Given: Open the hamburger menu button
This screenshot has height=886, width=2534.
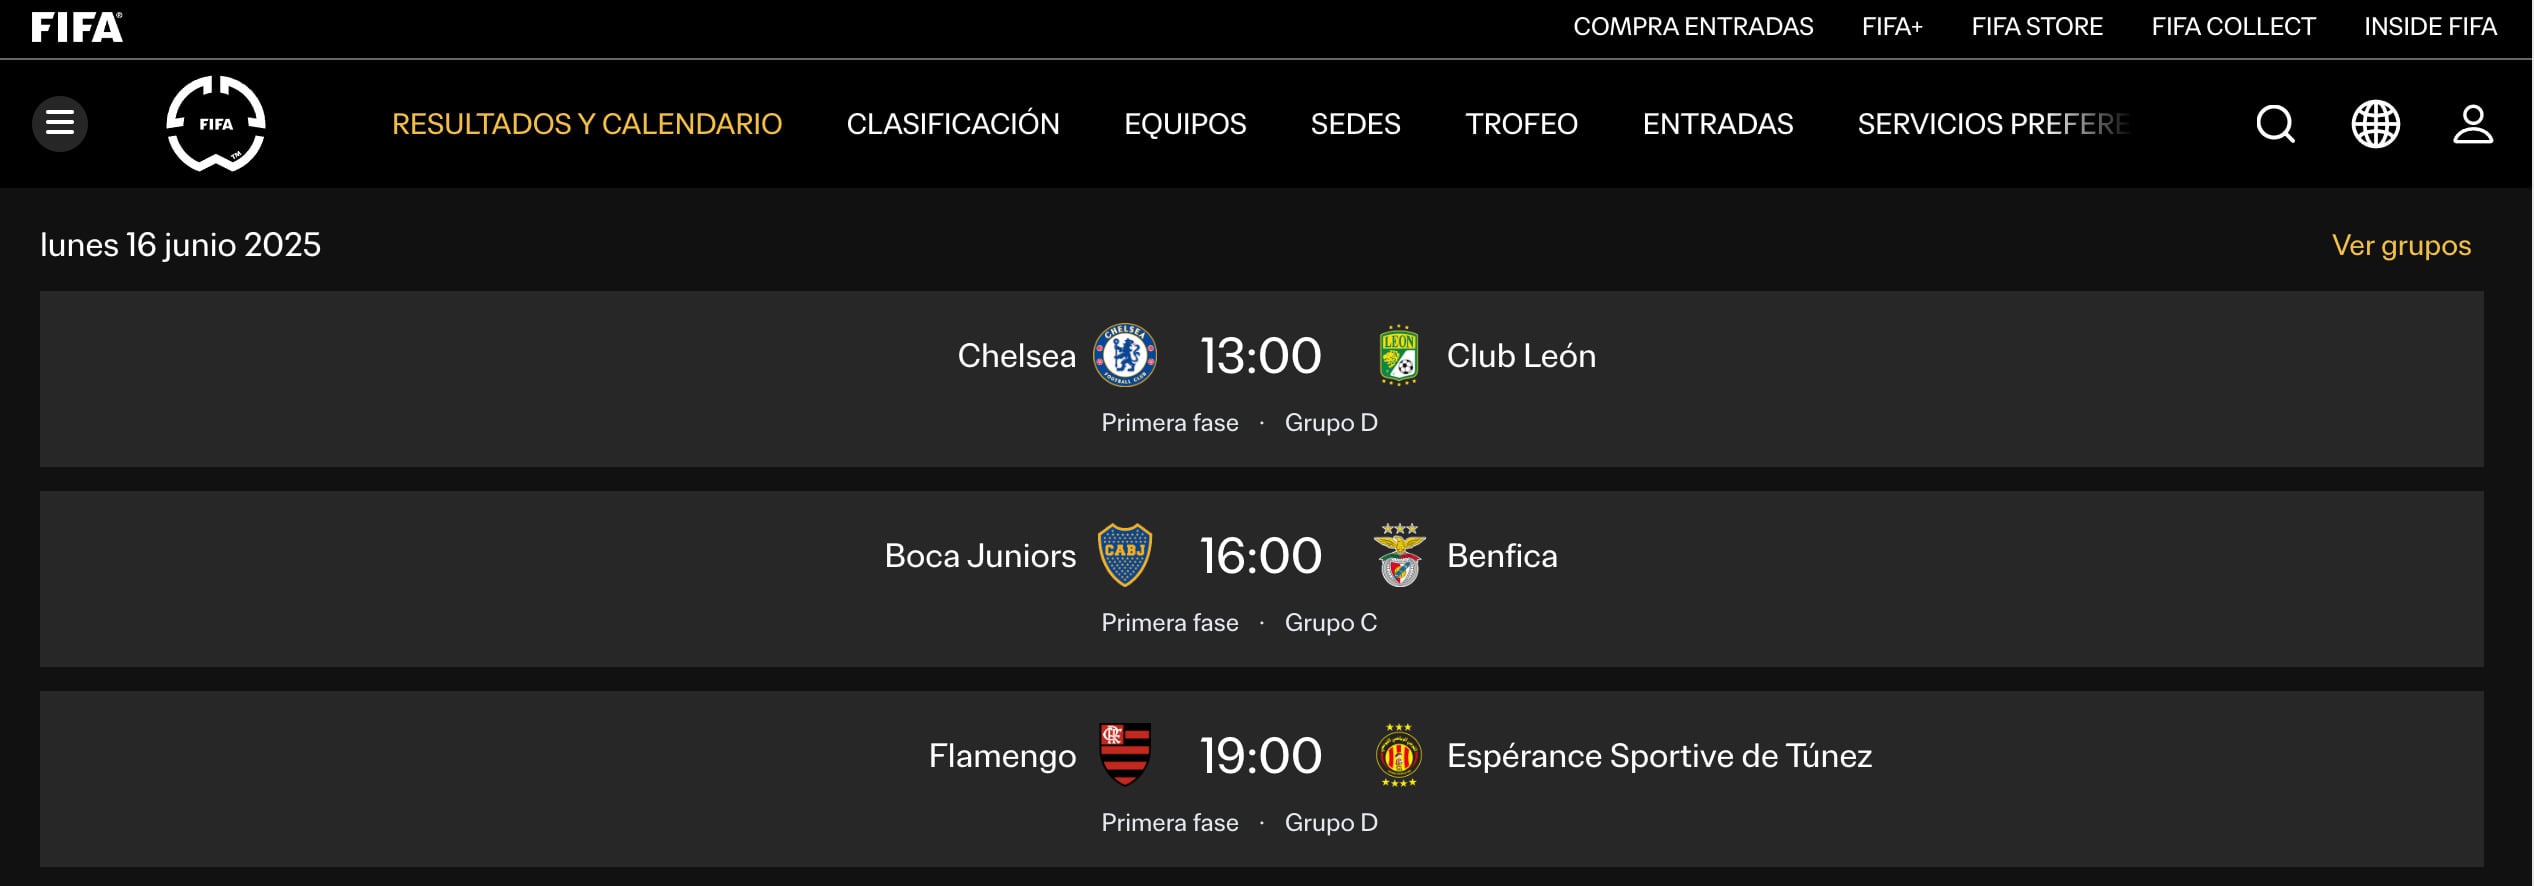Looking at the screenshot, I should tap(60, 123).
